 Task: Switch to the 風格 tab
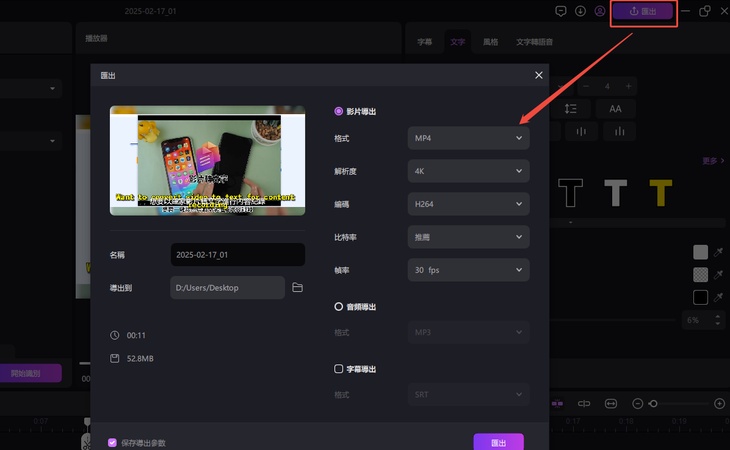pyautogui.click(x=491, y=42)
